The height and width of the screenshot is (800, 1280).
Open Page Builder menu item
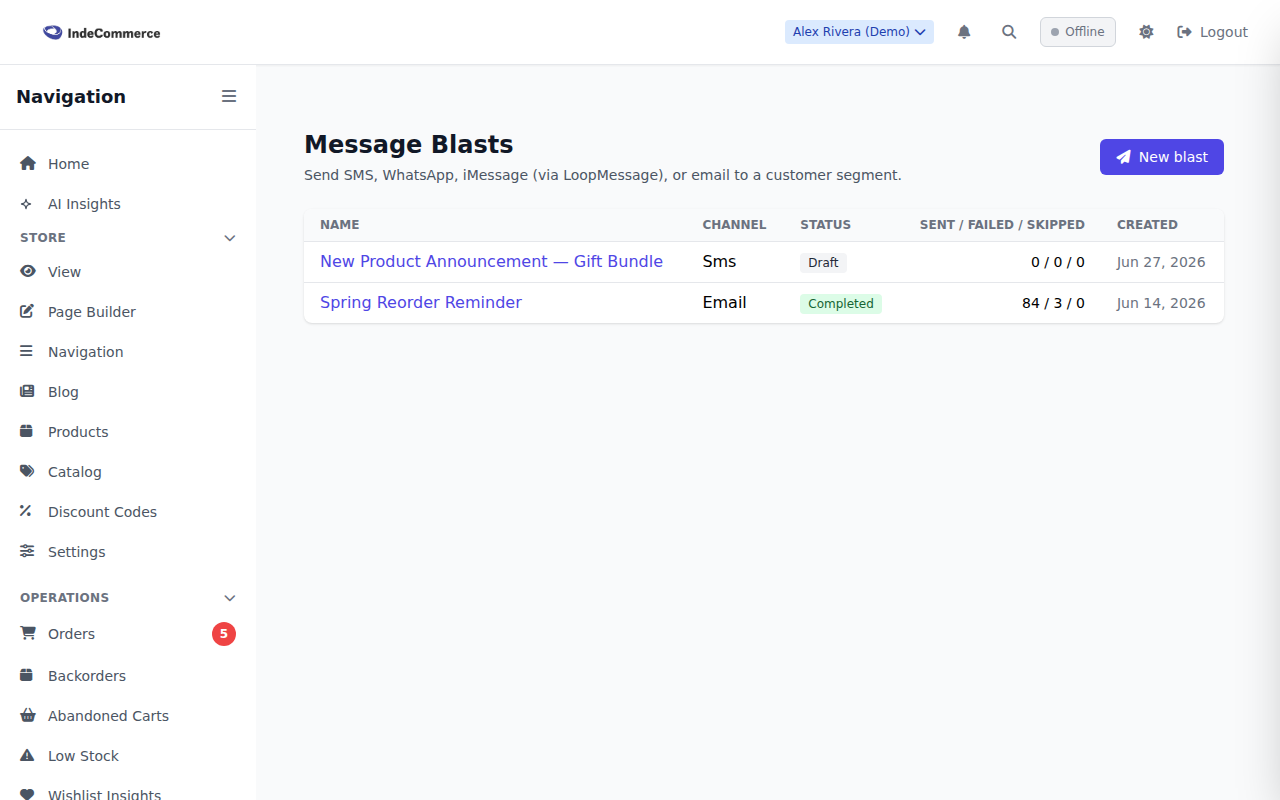point(128,312)
